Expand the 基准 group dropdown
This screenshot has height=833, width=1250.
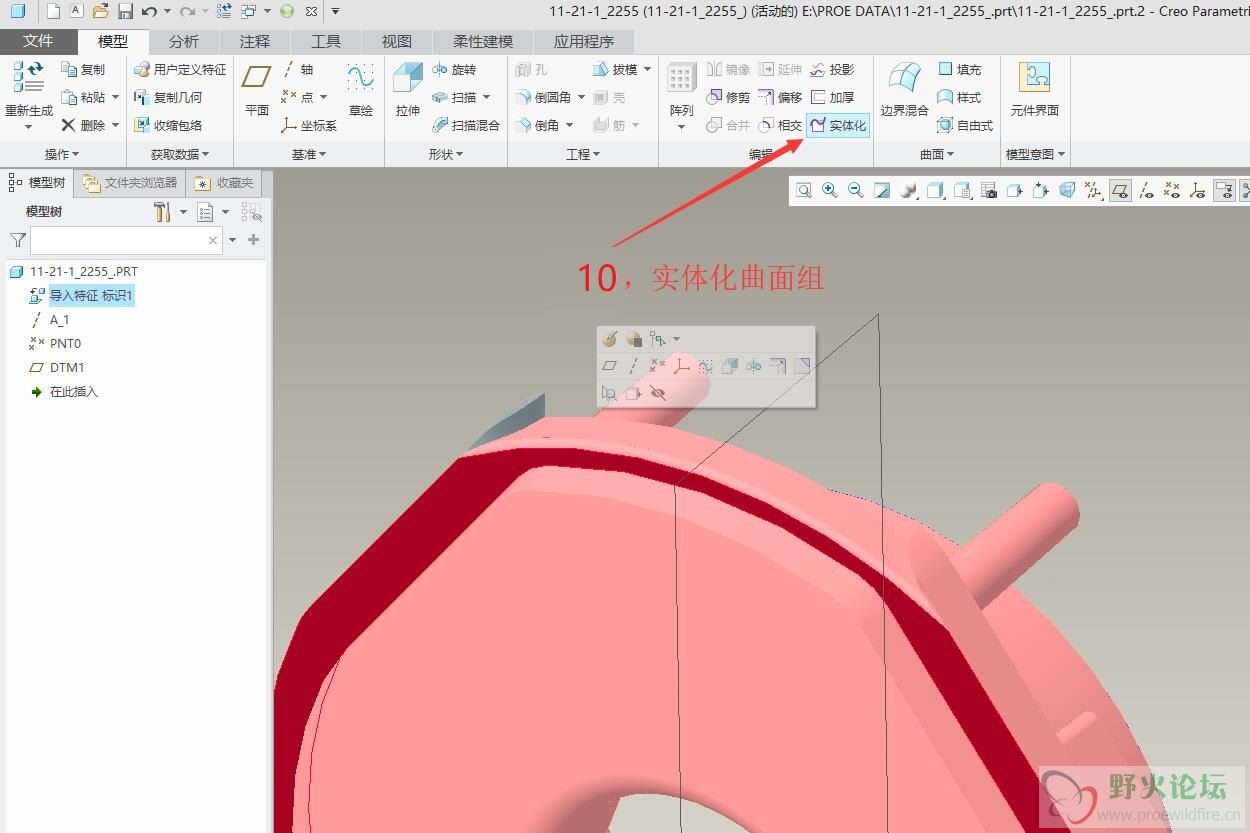click(x=308, y=154)
